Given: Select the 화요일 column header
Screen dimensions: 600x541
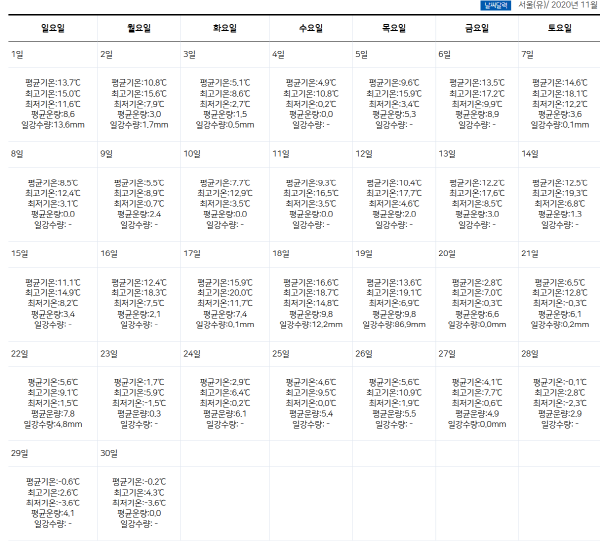Looking at the screenshot, I should tap(222, 29).
